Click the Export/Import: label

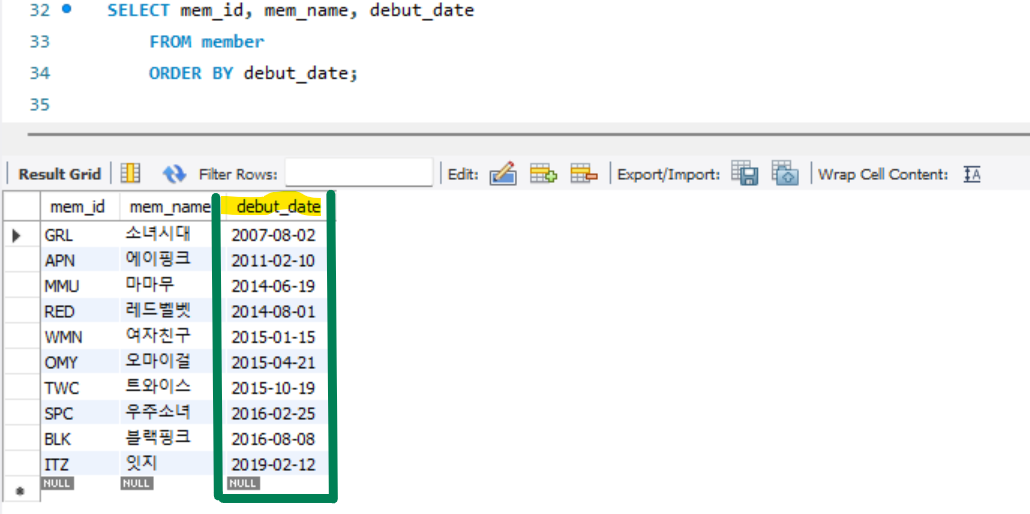tap(669, 174)
